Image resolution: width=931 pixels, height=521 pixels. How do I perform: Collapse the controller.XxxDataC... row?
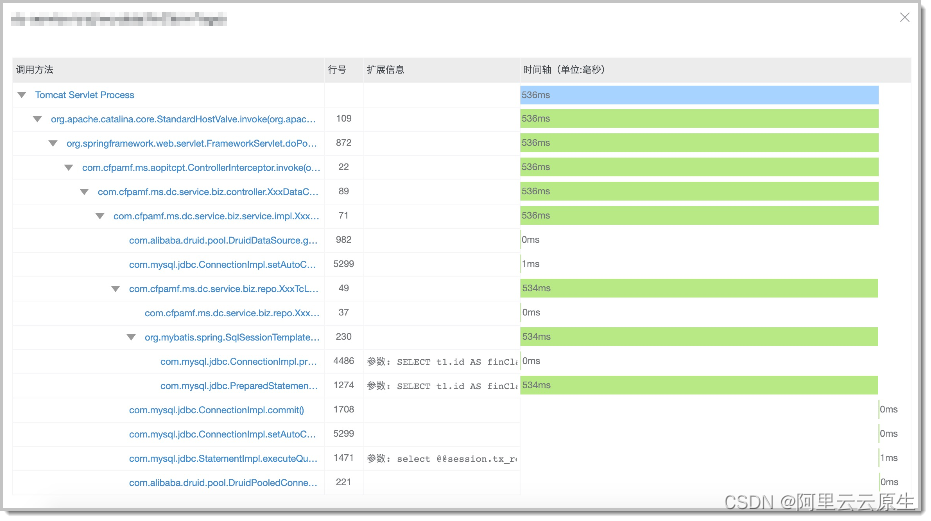click(84, 192)
